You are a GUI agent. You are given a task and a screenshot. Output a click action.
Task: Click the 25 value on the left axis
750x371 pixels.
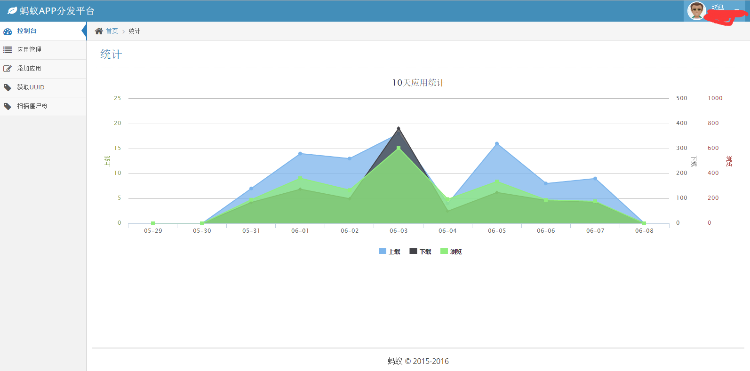[x=118, y=98]
